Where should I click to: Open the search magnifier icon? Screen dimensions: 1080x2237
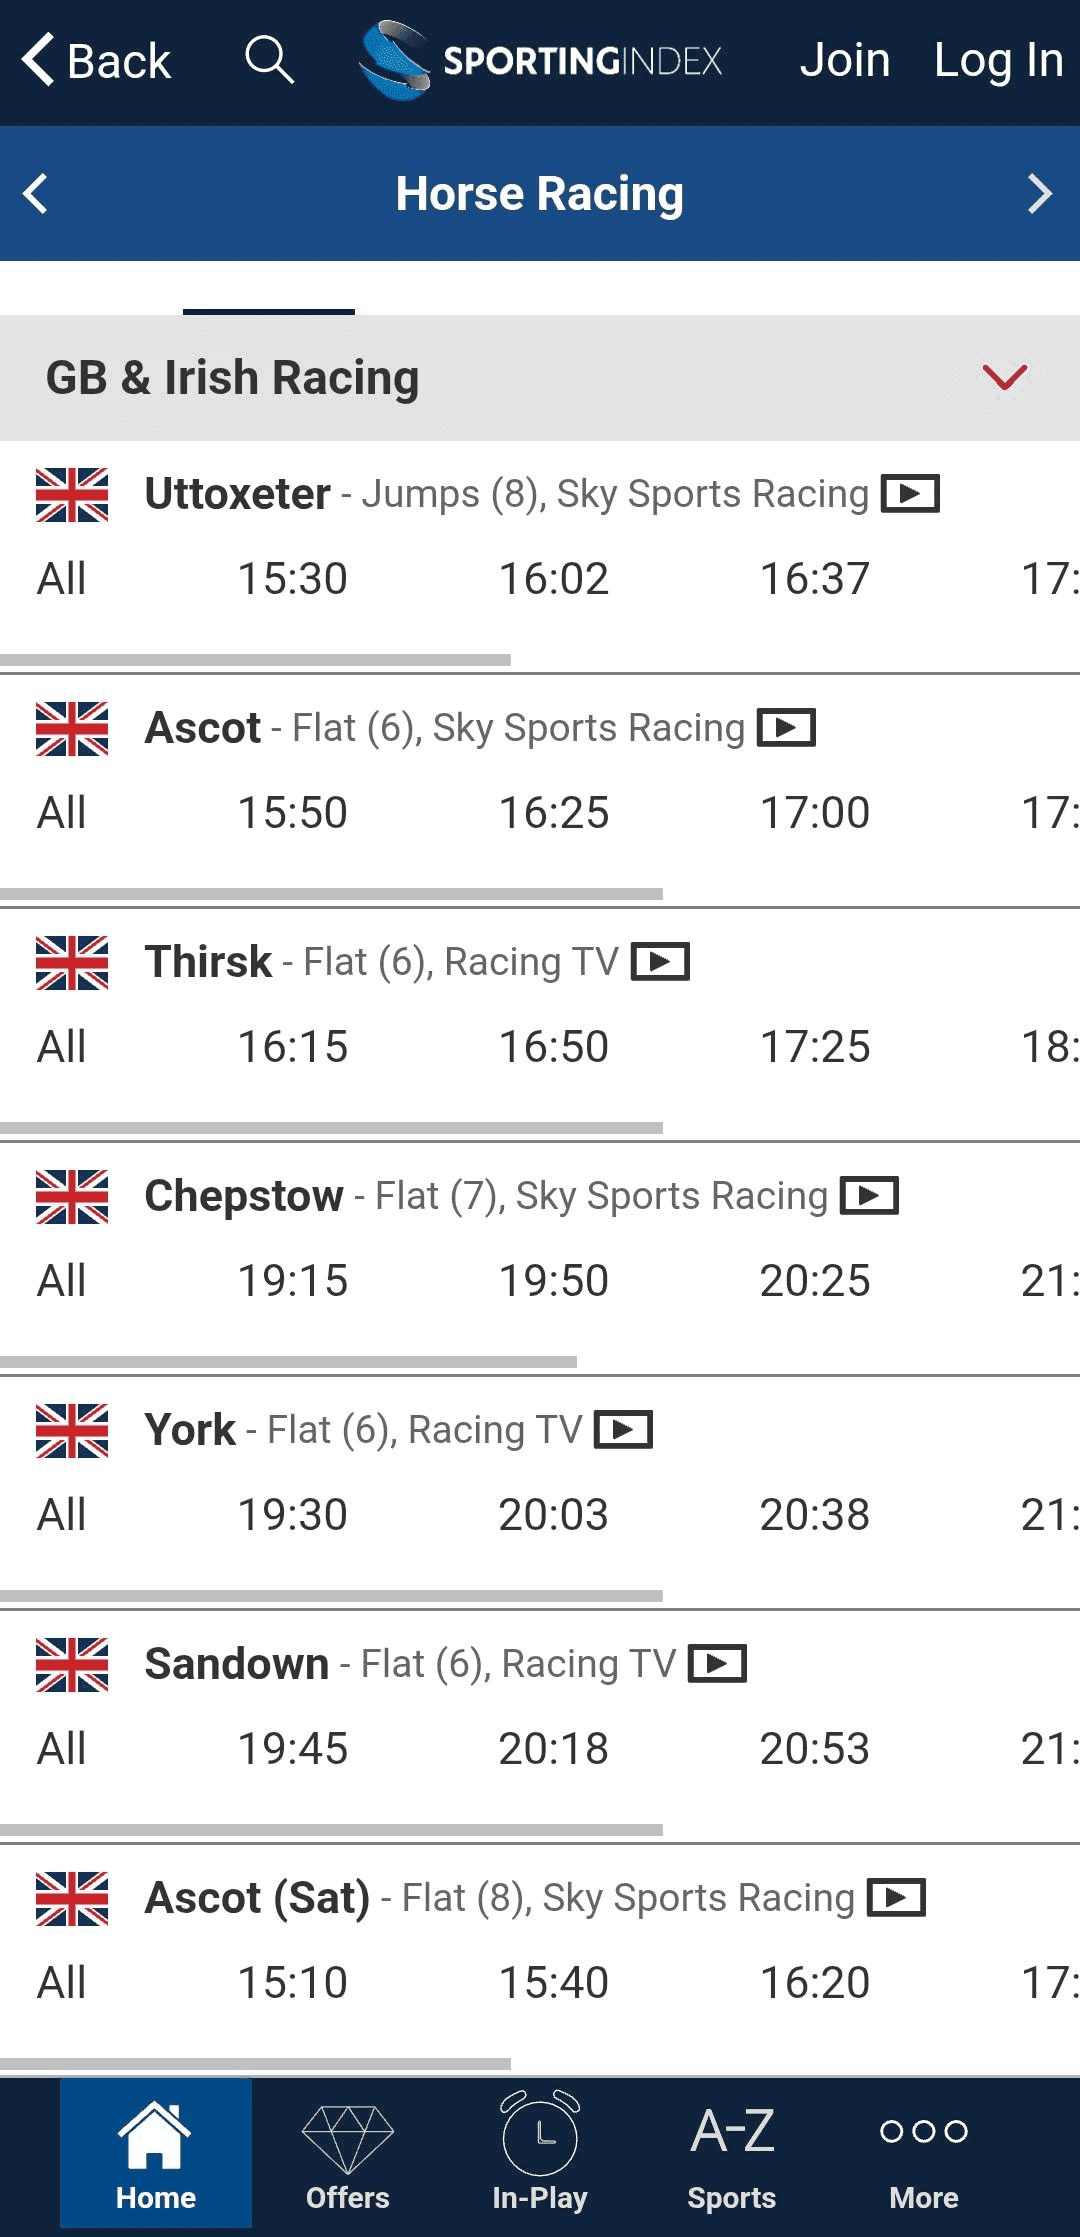tap(269, 60)
